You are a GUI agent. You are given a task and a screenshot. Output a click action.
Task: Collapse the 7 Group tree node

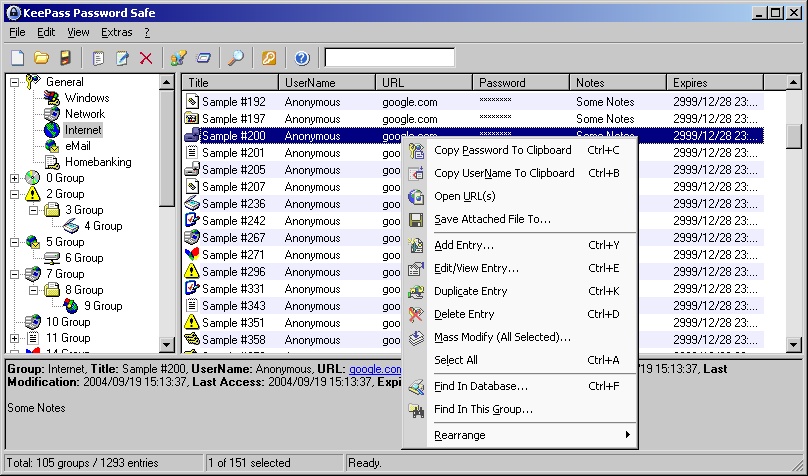14,274
